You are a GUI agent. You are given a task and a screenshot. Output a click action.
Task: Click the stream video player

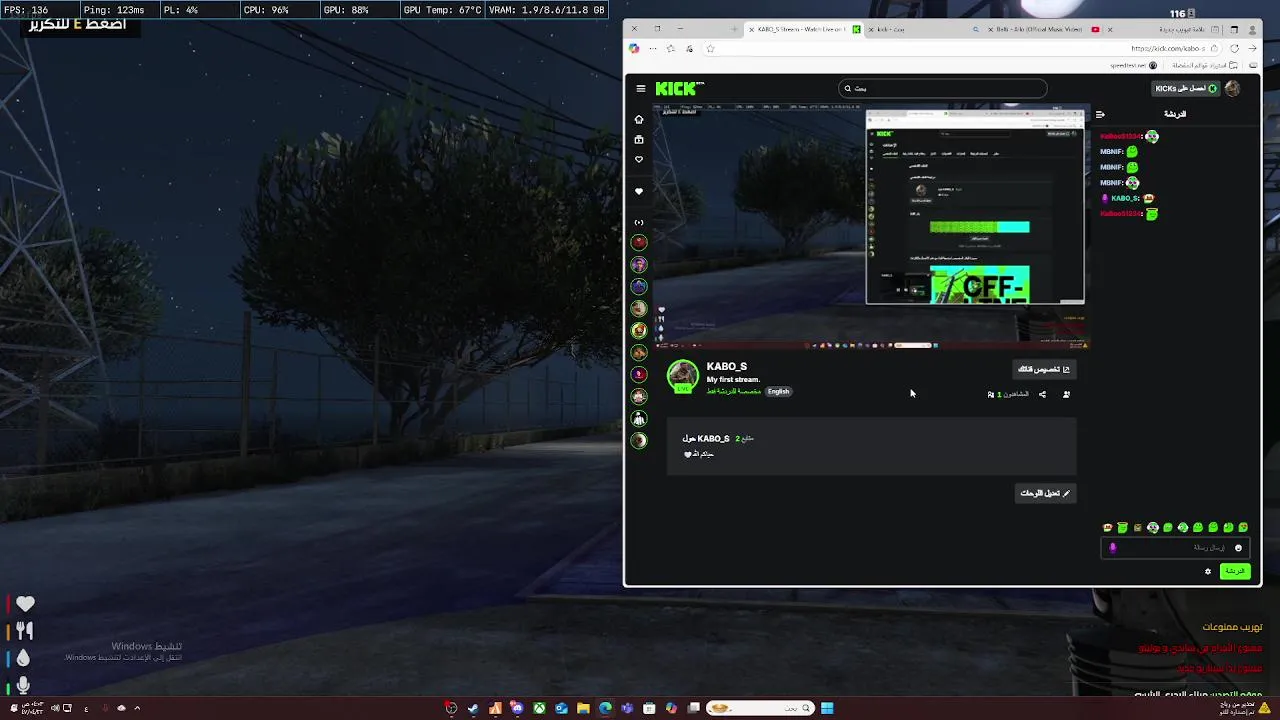(872, 226)
